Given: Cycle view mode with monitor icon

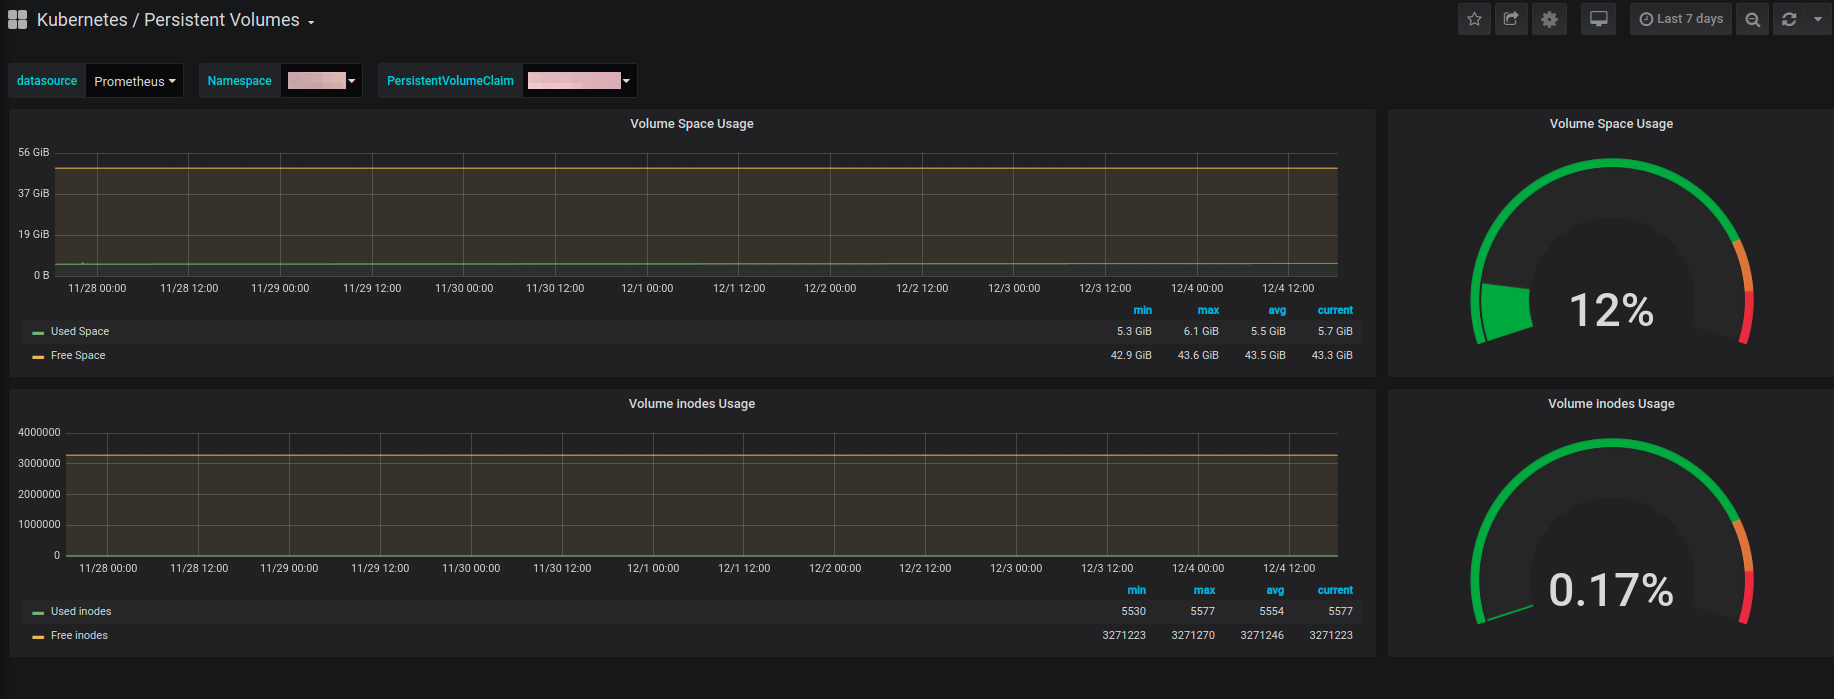Looking at the screenshot, I should 1598,19.
